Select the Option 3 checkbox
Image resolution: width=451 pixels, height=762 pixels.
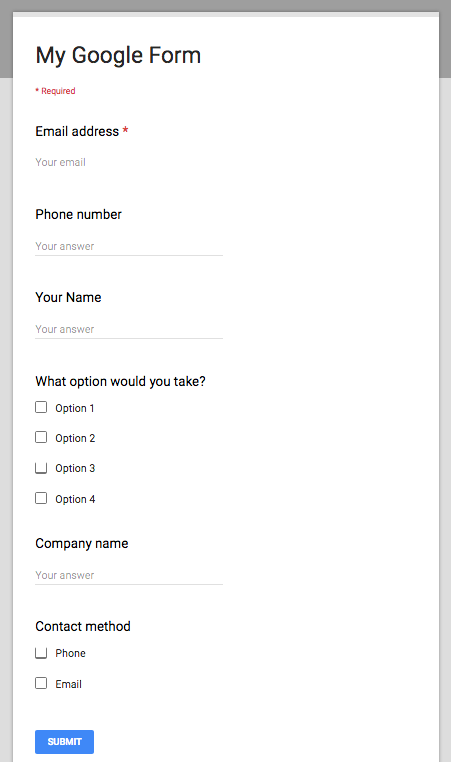pos(41,468)
